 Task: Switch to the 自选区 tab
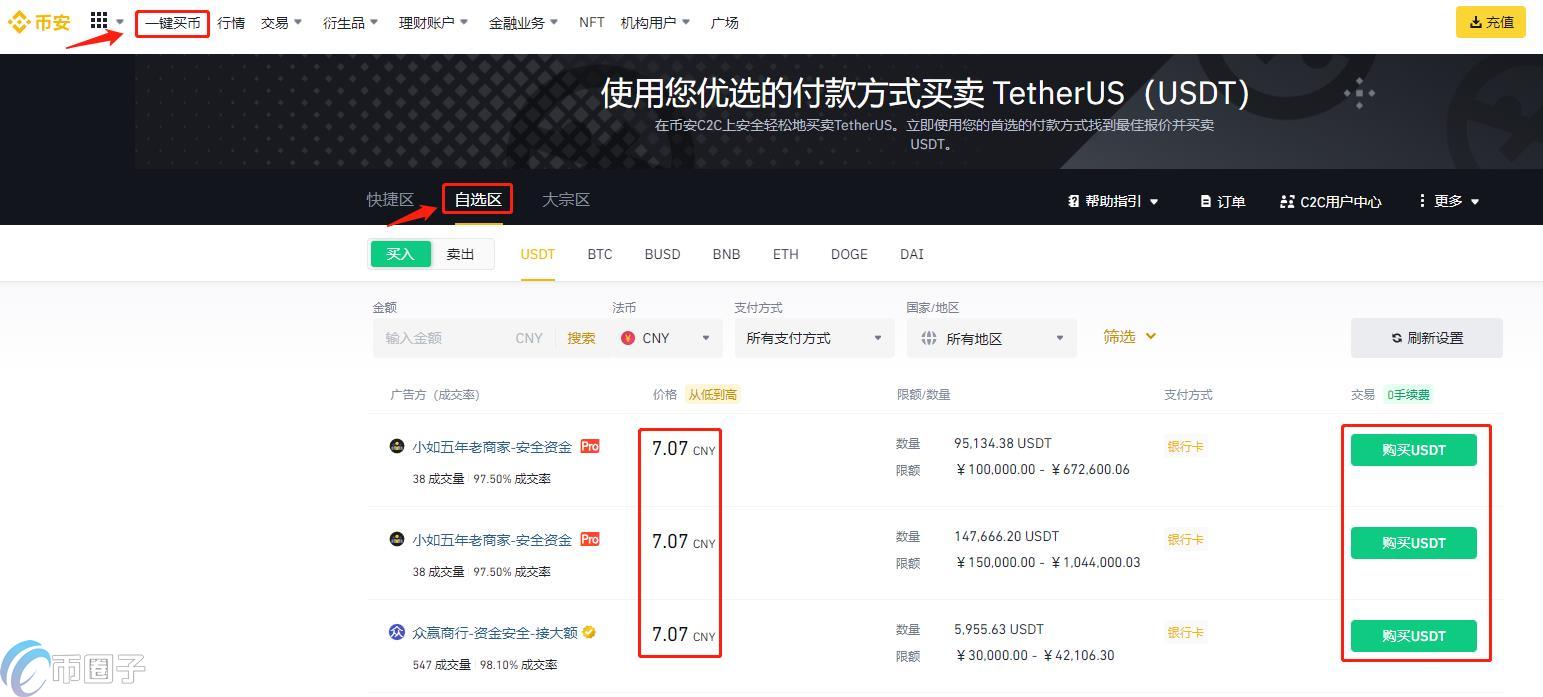(478, 200)
